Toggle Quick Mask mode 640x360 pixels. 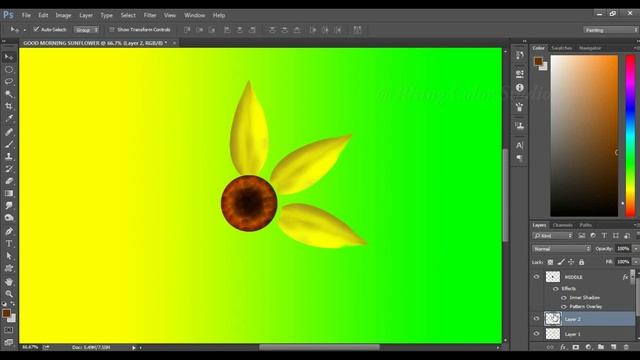click(x=9, y=330)
